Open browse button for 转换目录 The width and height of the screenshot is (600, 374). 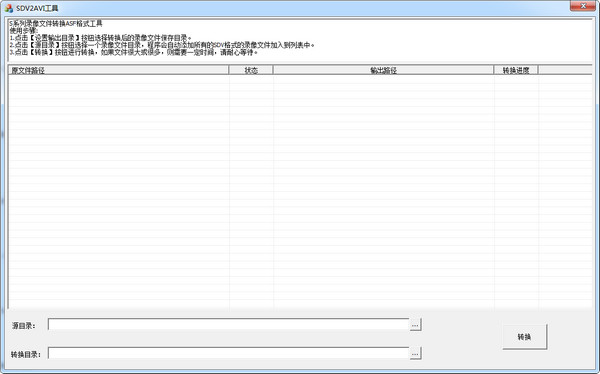coord(415,353)
